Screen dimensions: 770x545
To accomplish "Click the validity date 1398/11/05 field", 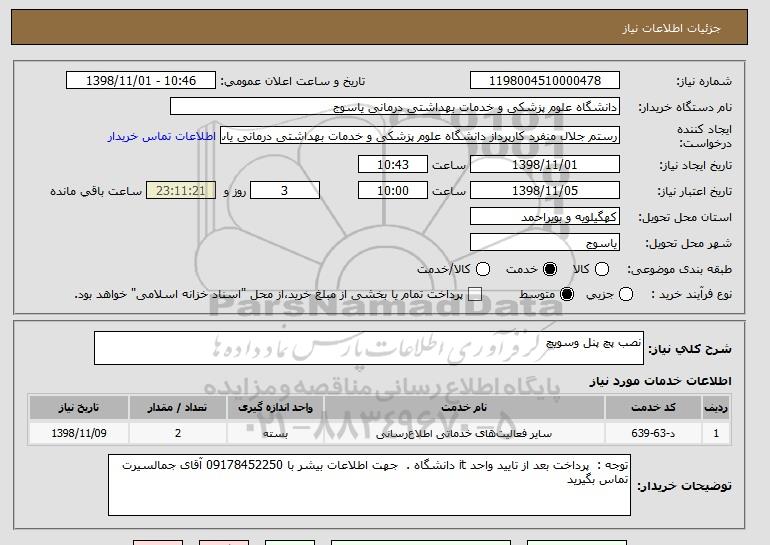I will pos(545,191).
